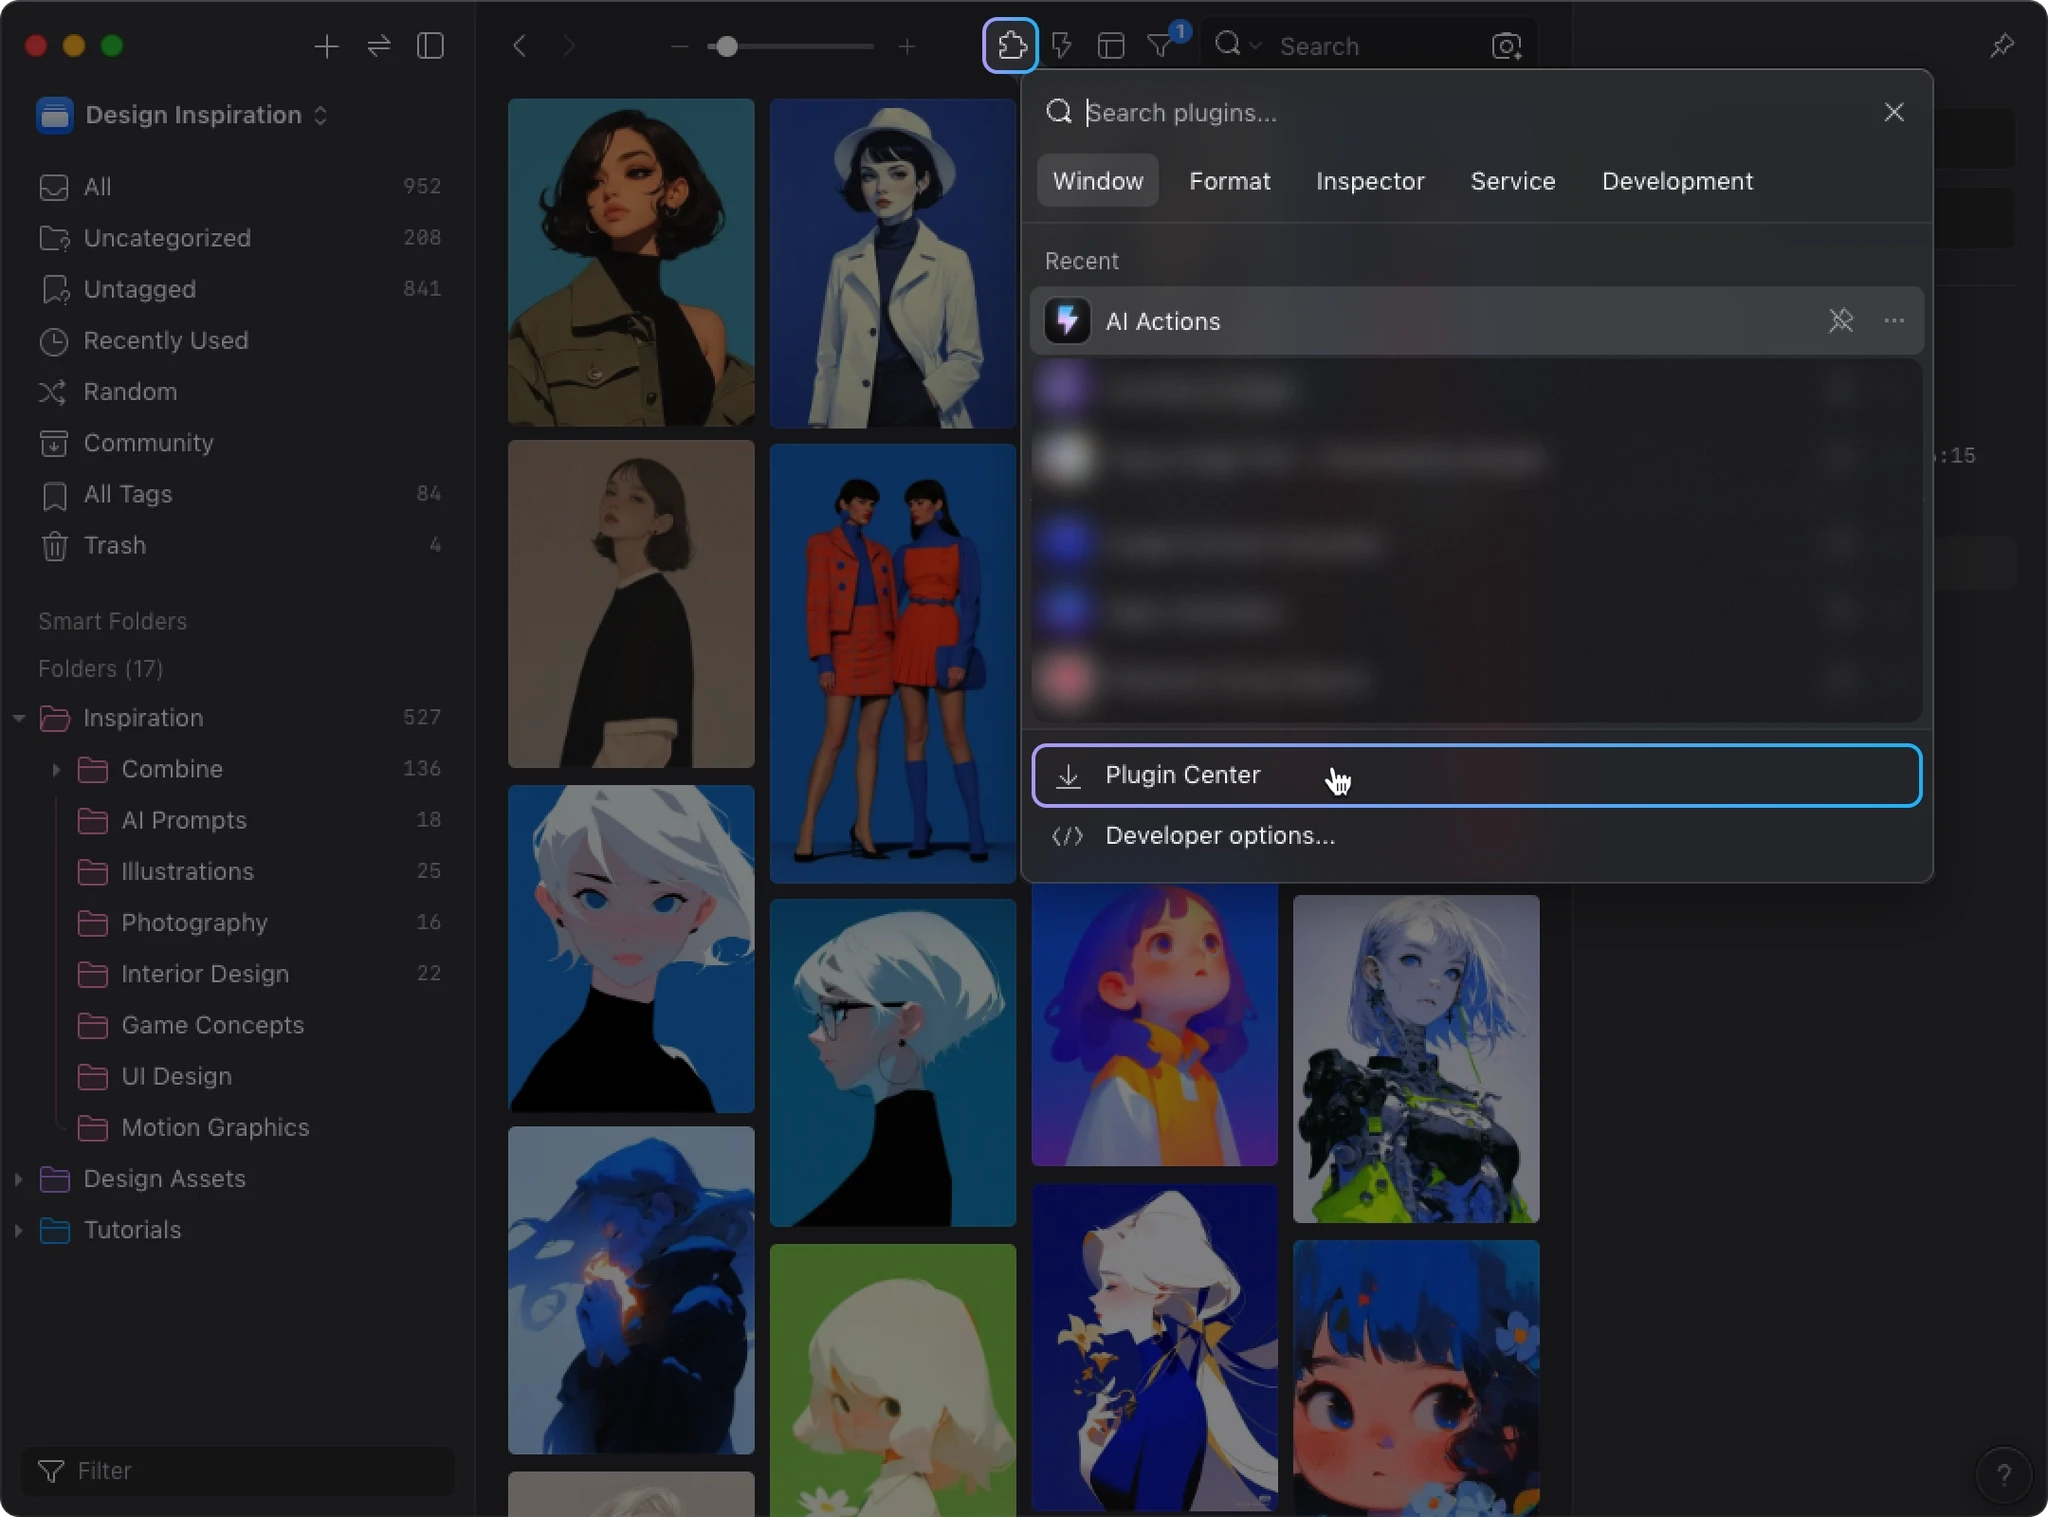Unpin the AI Actions plugin
This screenshot has height=1517, width=2048.
1841,321
